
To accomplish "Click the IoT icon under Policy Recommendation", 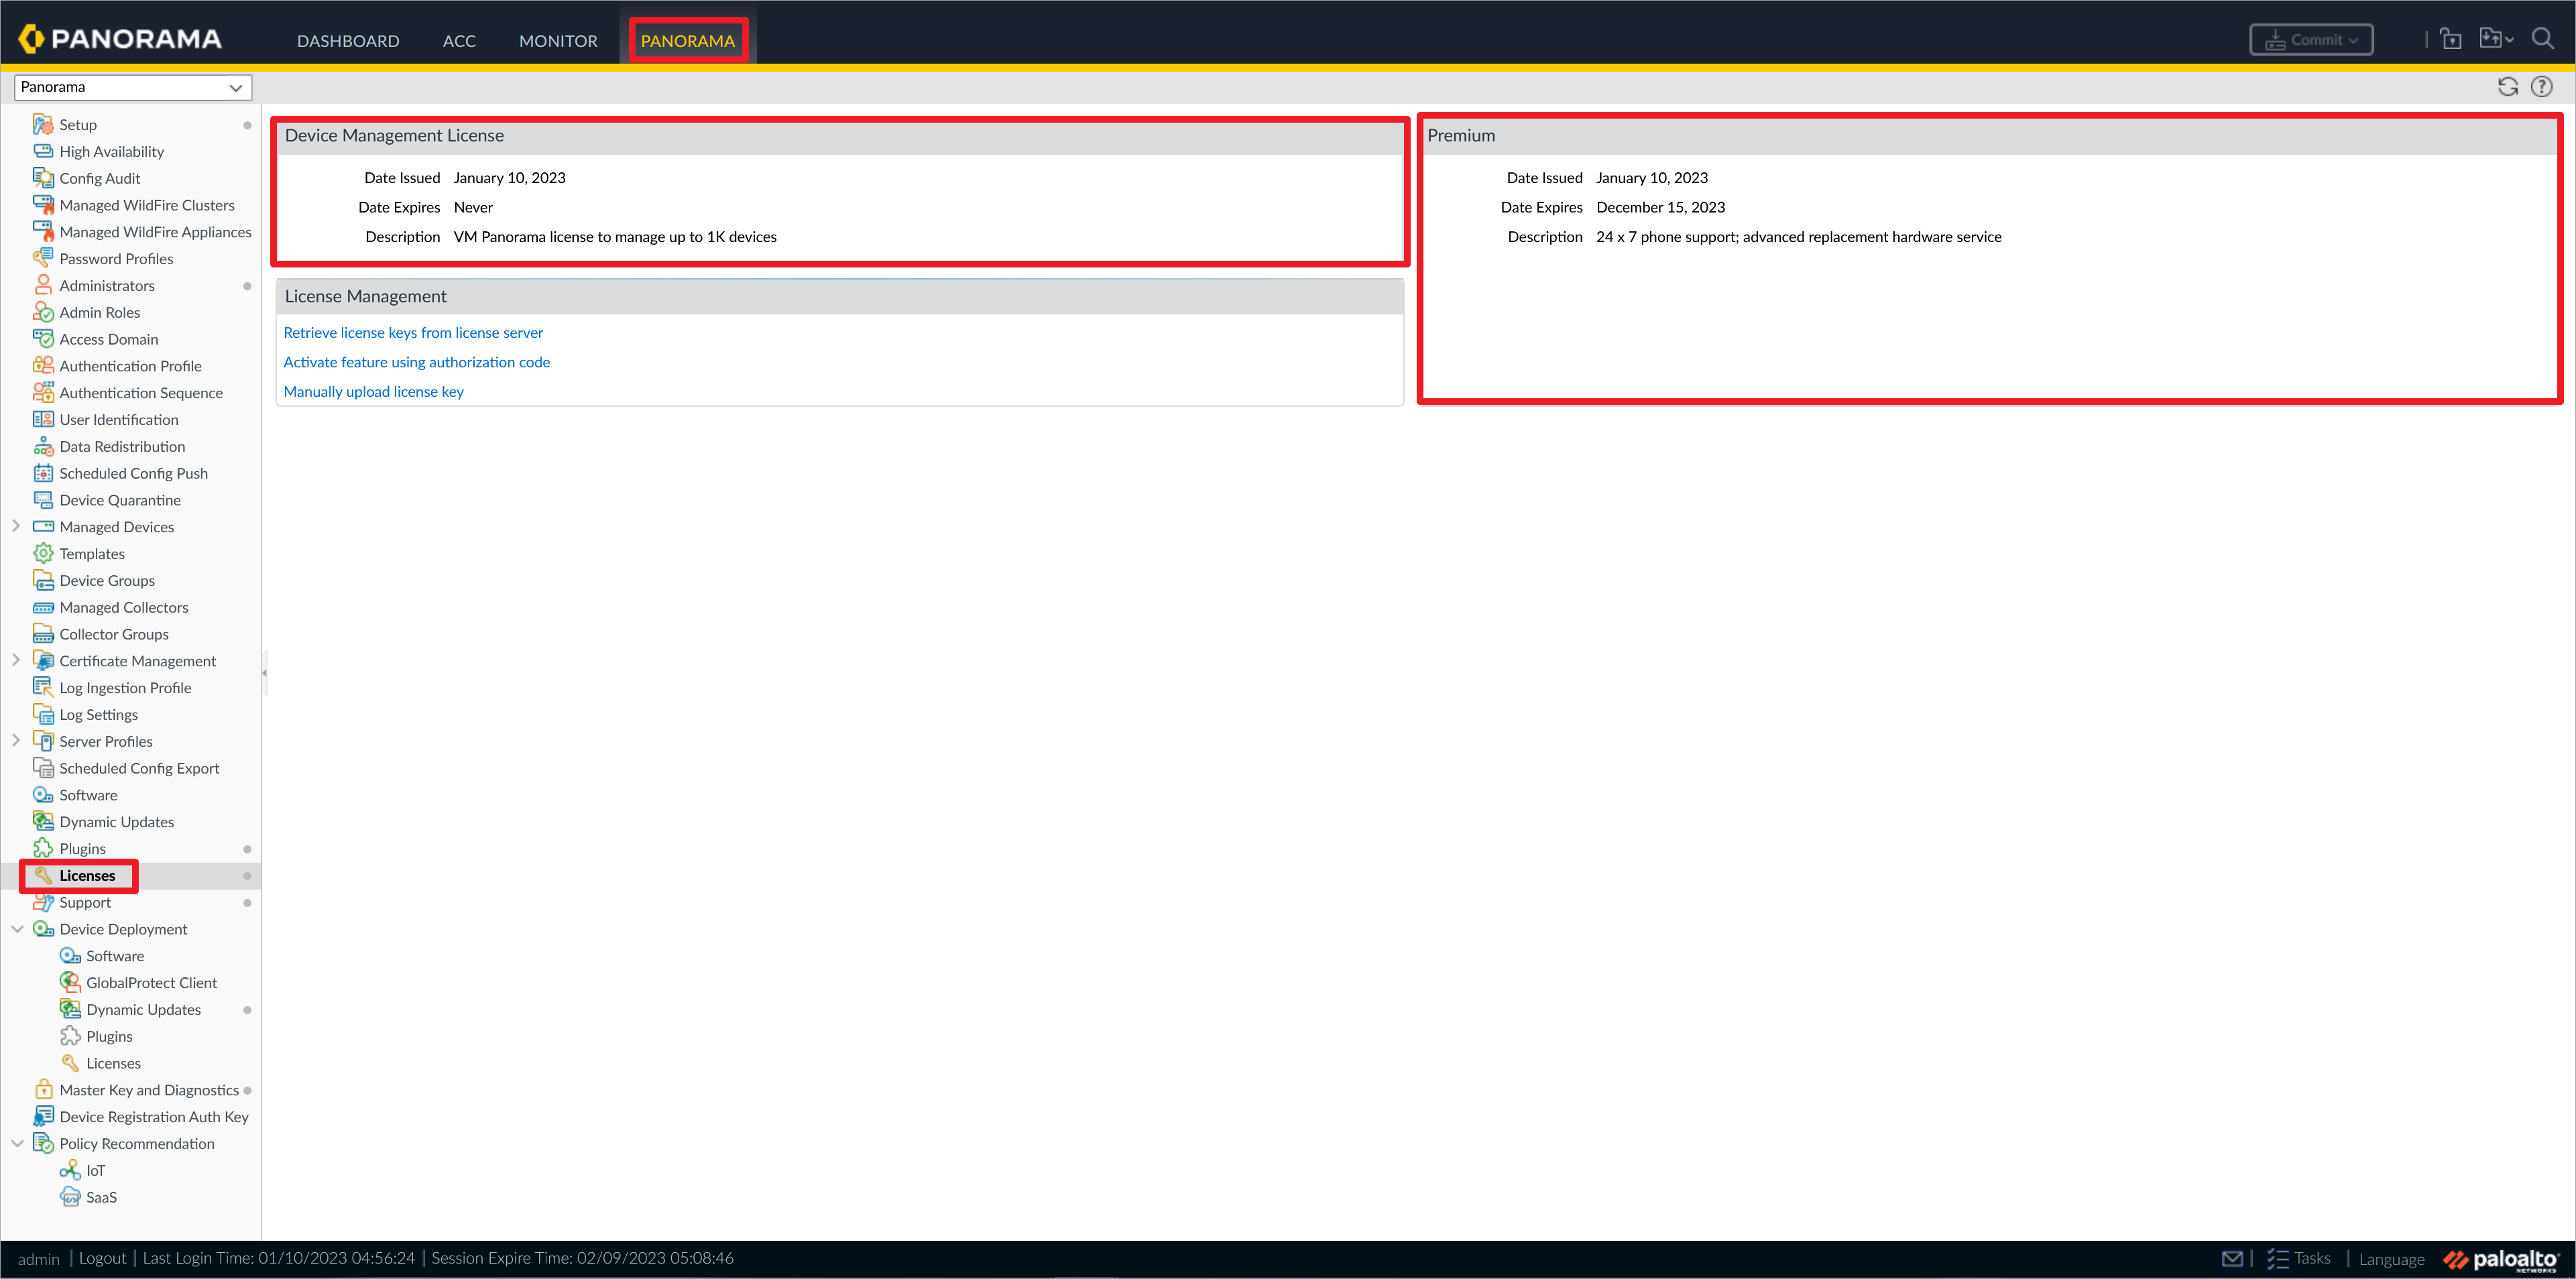I will [x=69, y=1170].
